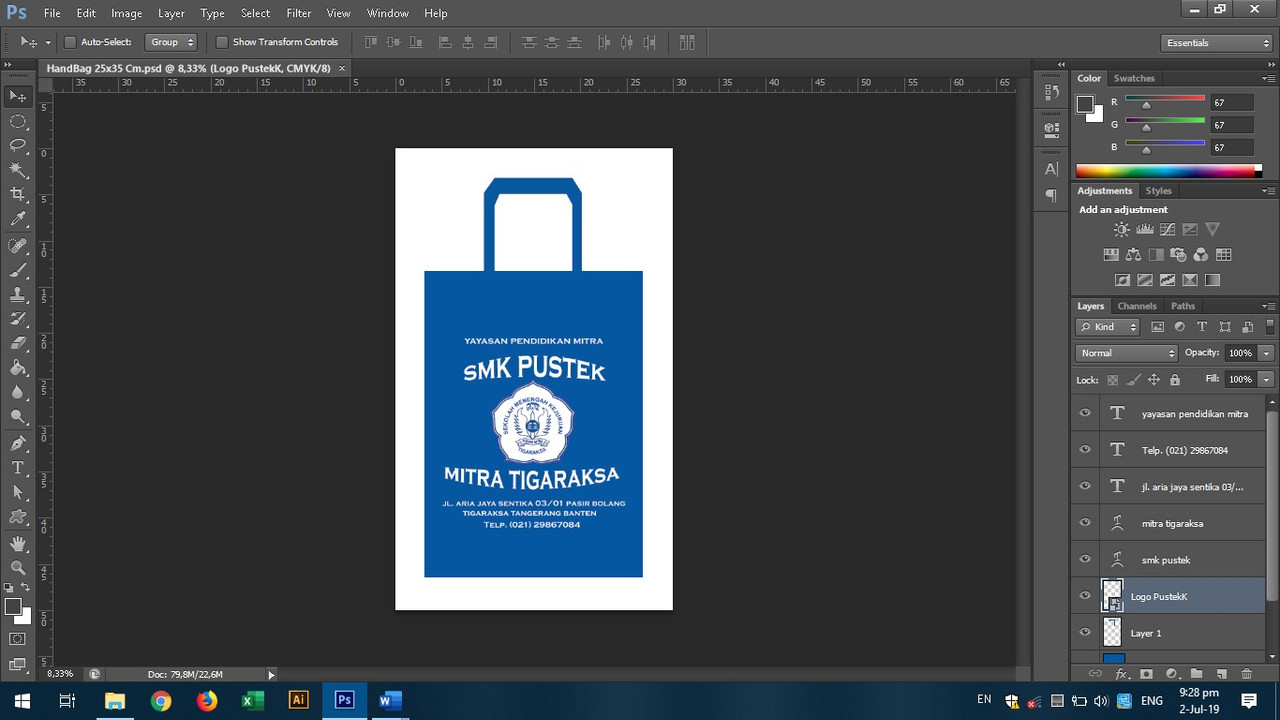This screenshot has height=720, width=1280.
Task: Open the Essentials workspace dropdown
Action: pyautogui.click(x=1217, y=43)
